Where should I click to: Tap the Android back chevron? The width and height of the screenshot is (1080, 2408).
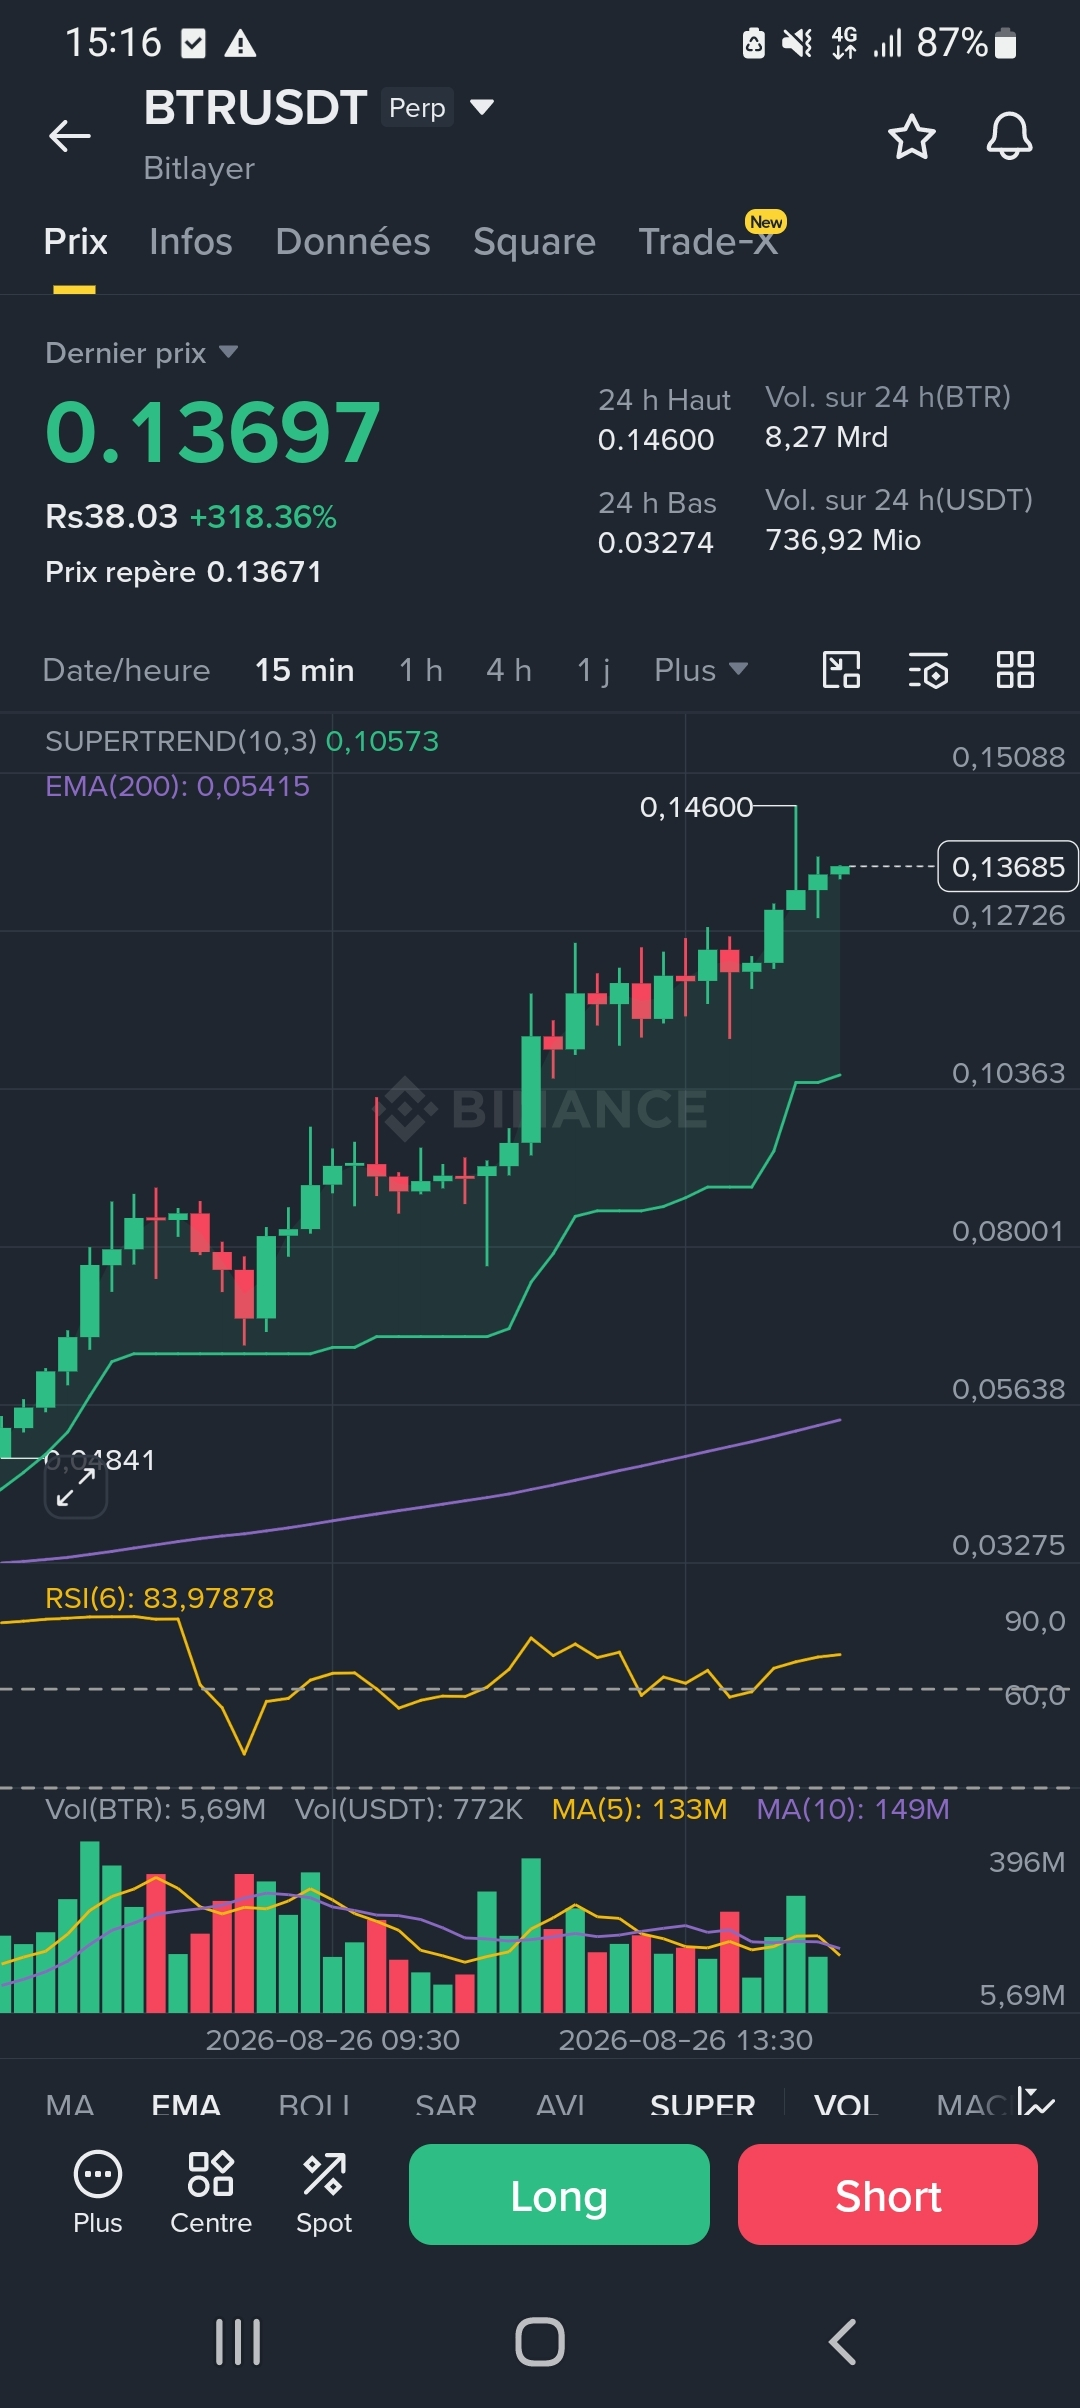pos(843,2342)
